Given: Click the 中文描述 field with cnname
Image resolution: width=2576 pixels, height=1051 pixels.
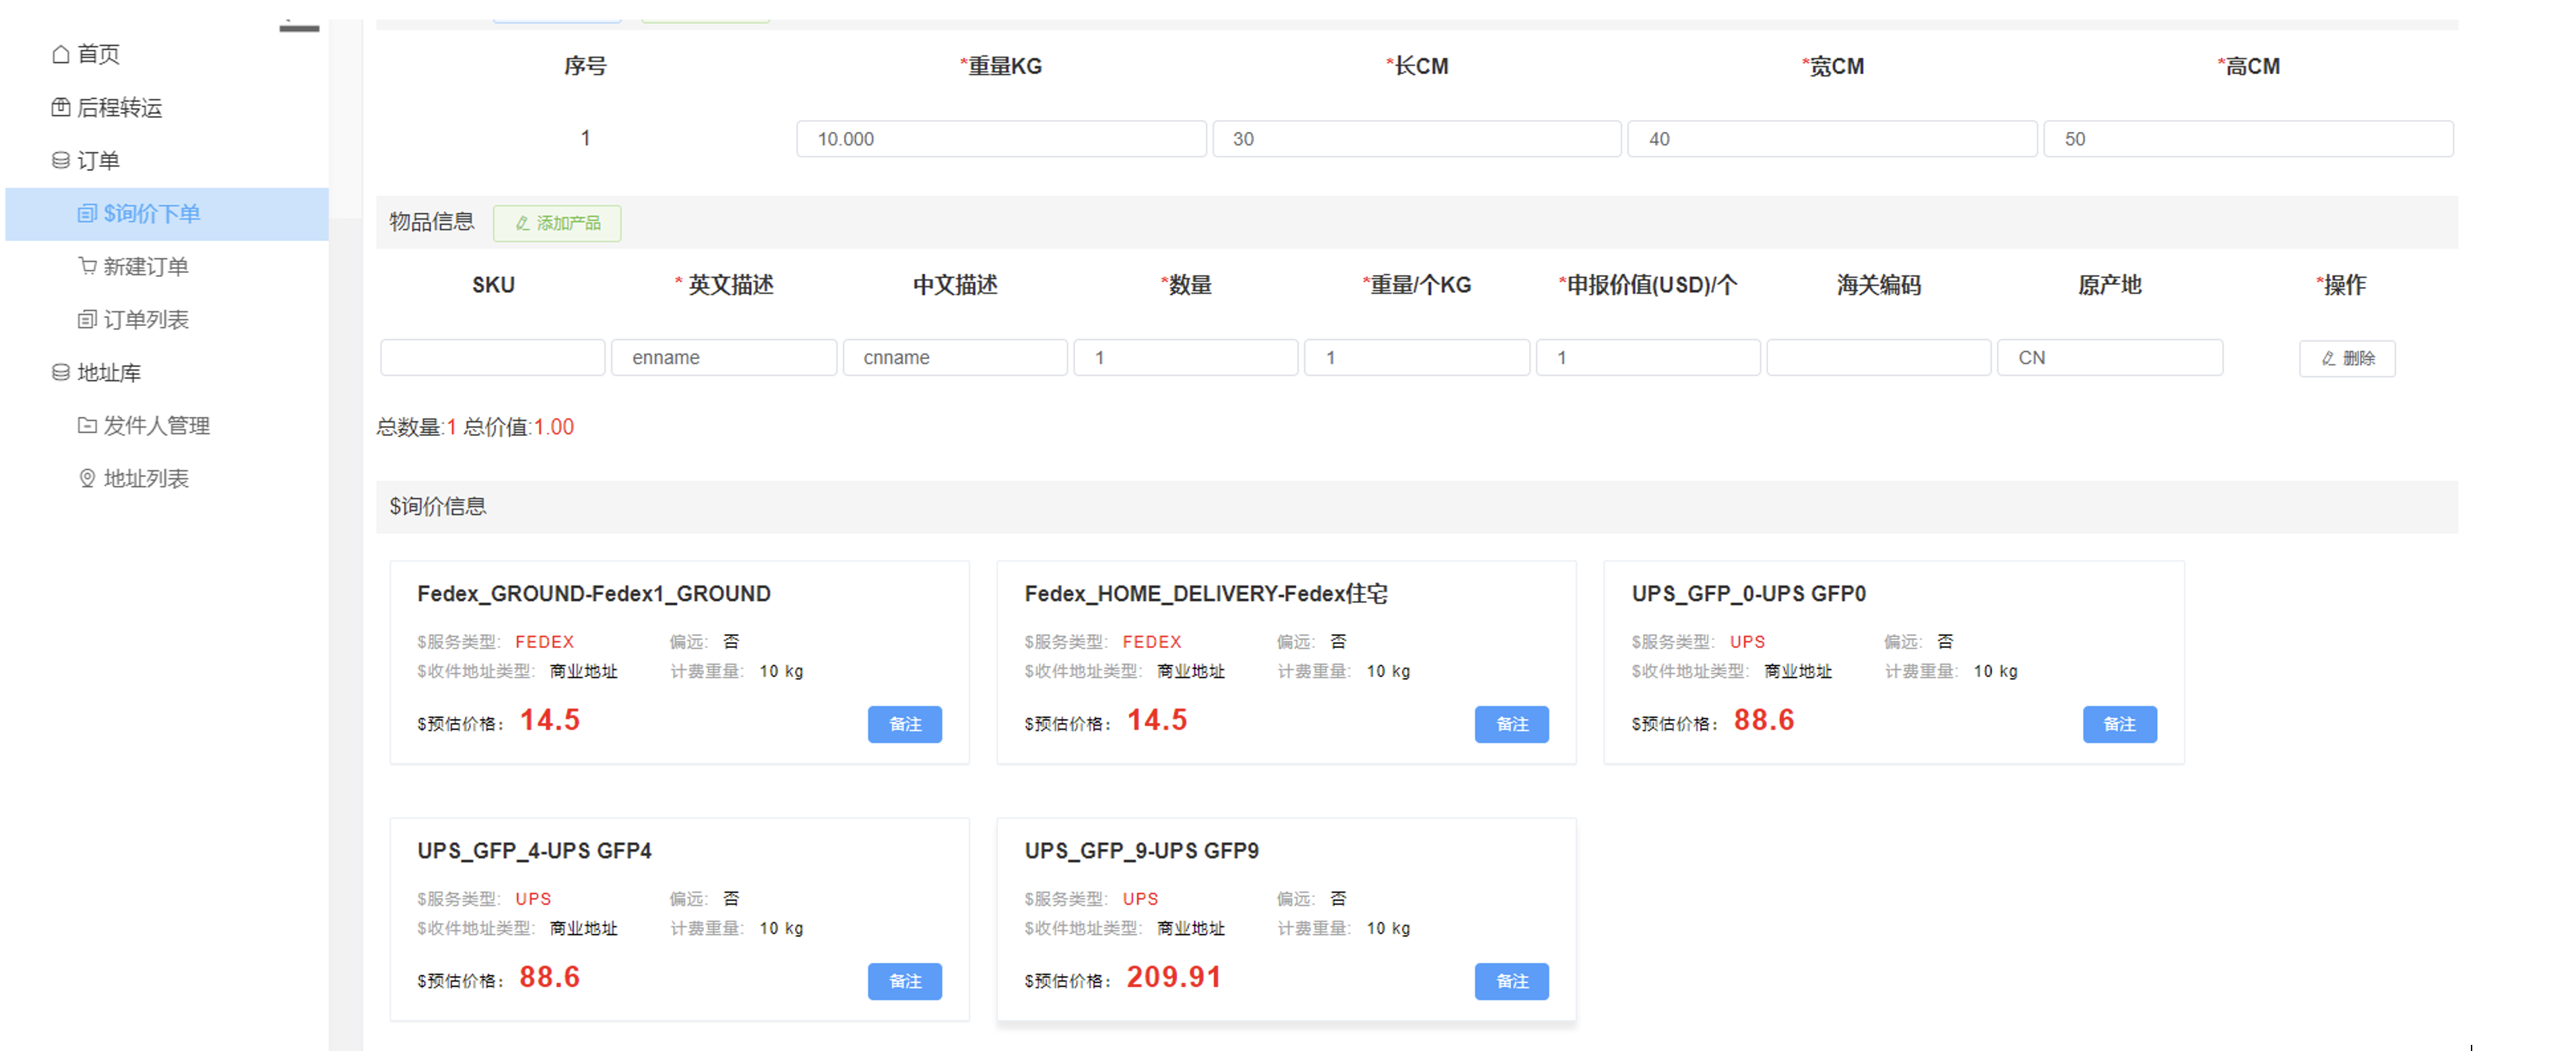Looking at the screenshot, I should tap(955, 358).
